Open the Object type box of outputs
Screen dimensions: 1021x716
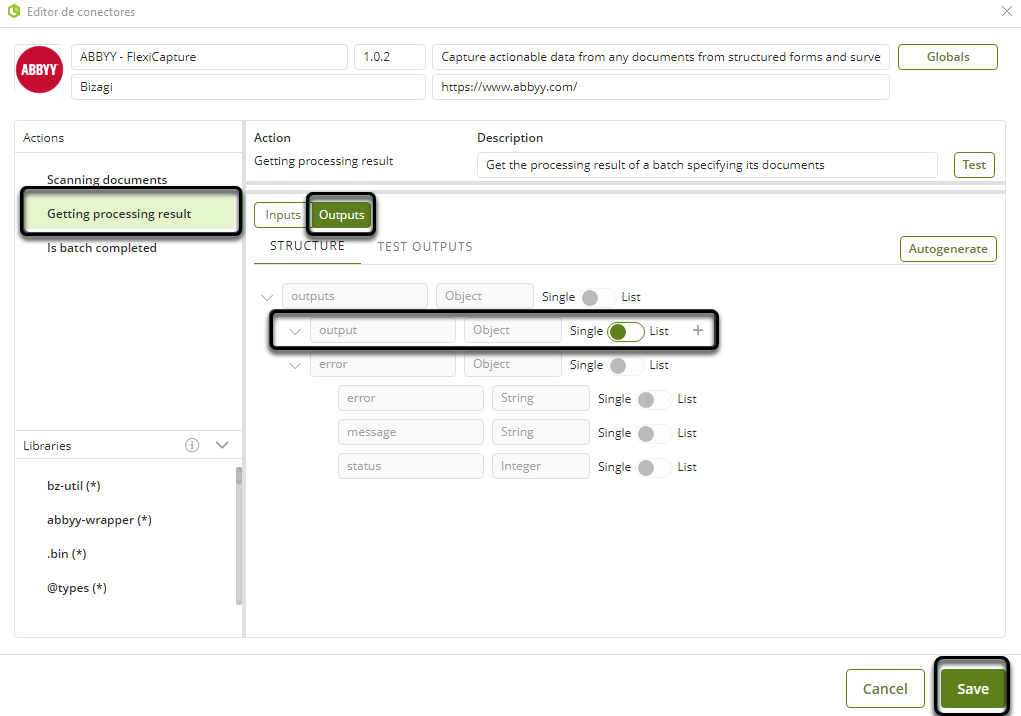click(x=484, y=296)
